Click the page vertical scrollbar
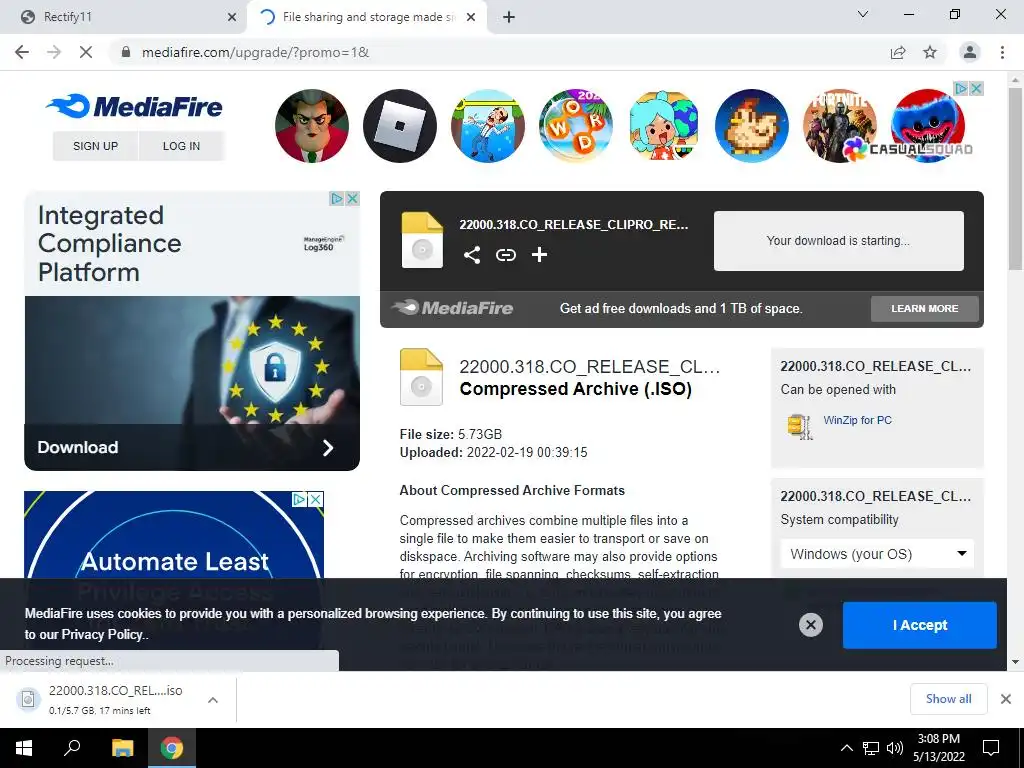1024x768 pixels. pos(1015,178)
